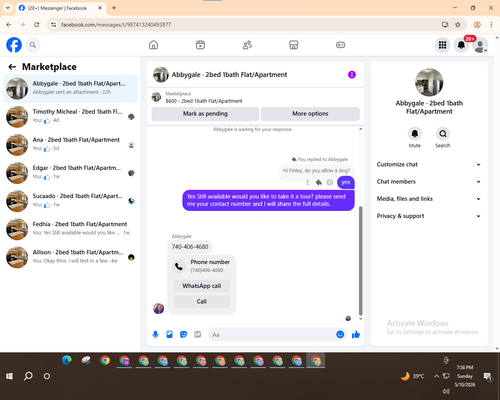
Task: Open Chrome tab search dropdown arrow
Action: coord(8,8)
